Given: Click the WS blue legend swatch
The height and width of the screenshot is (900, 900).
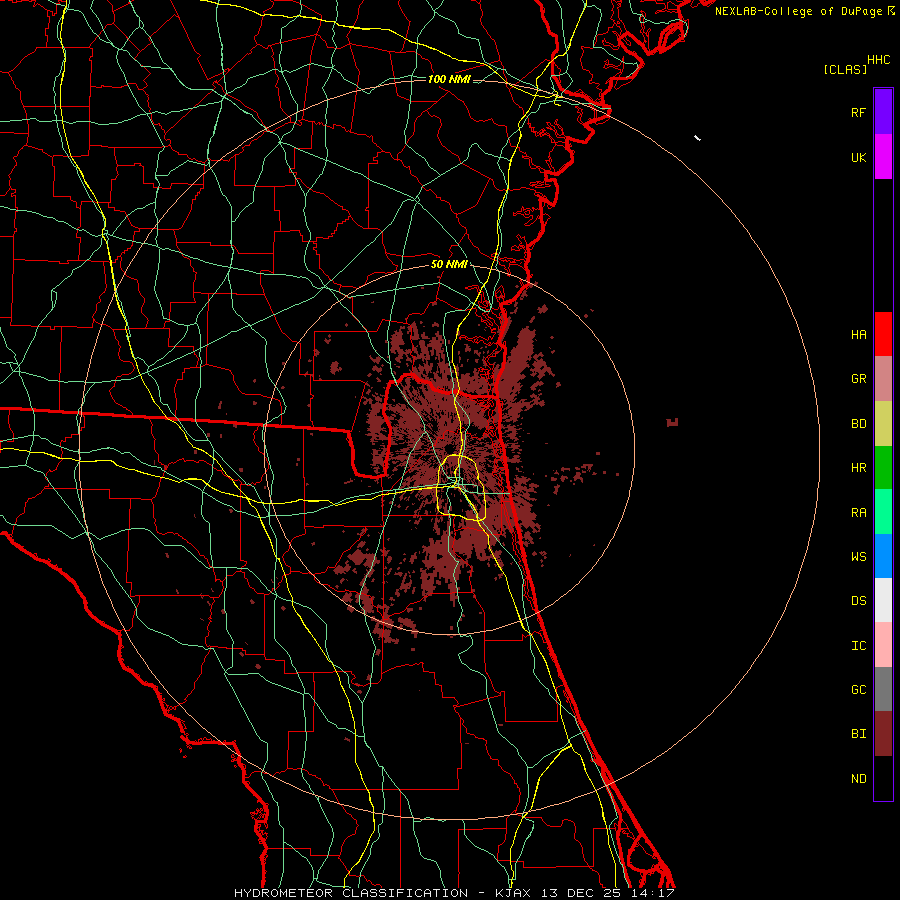Looking at the screenshot, I should [x=883, y=556].
